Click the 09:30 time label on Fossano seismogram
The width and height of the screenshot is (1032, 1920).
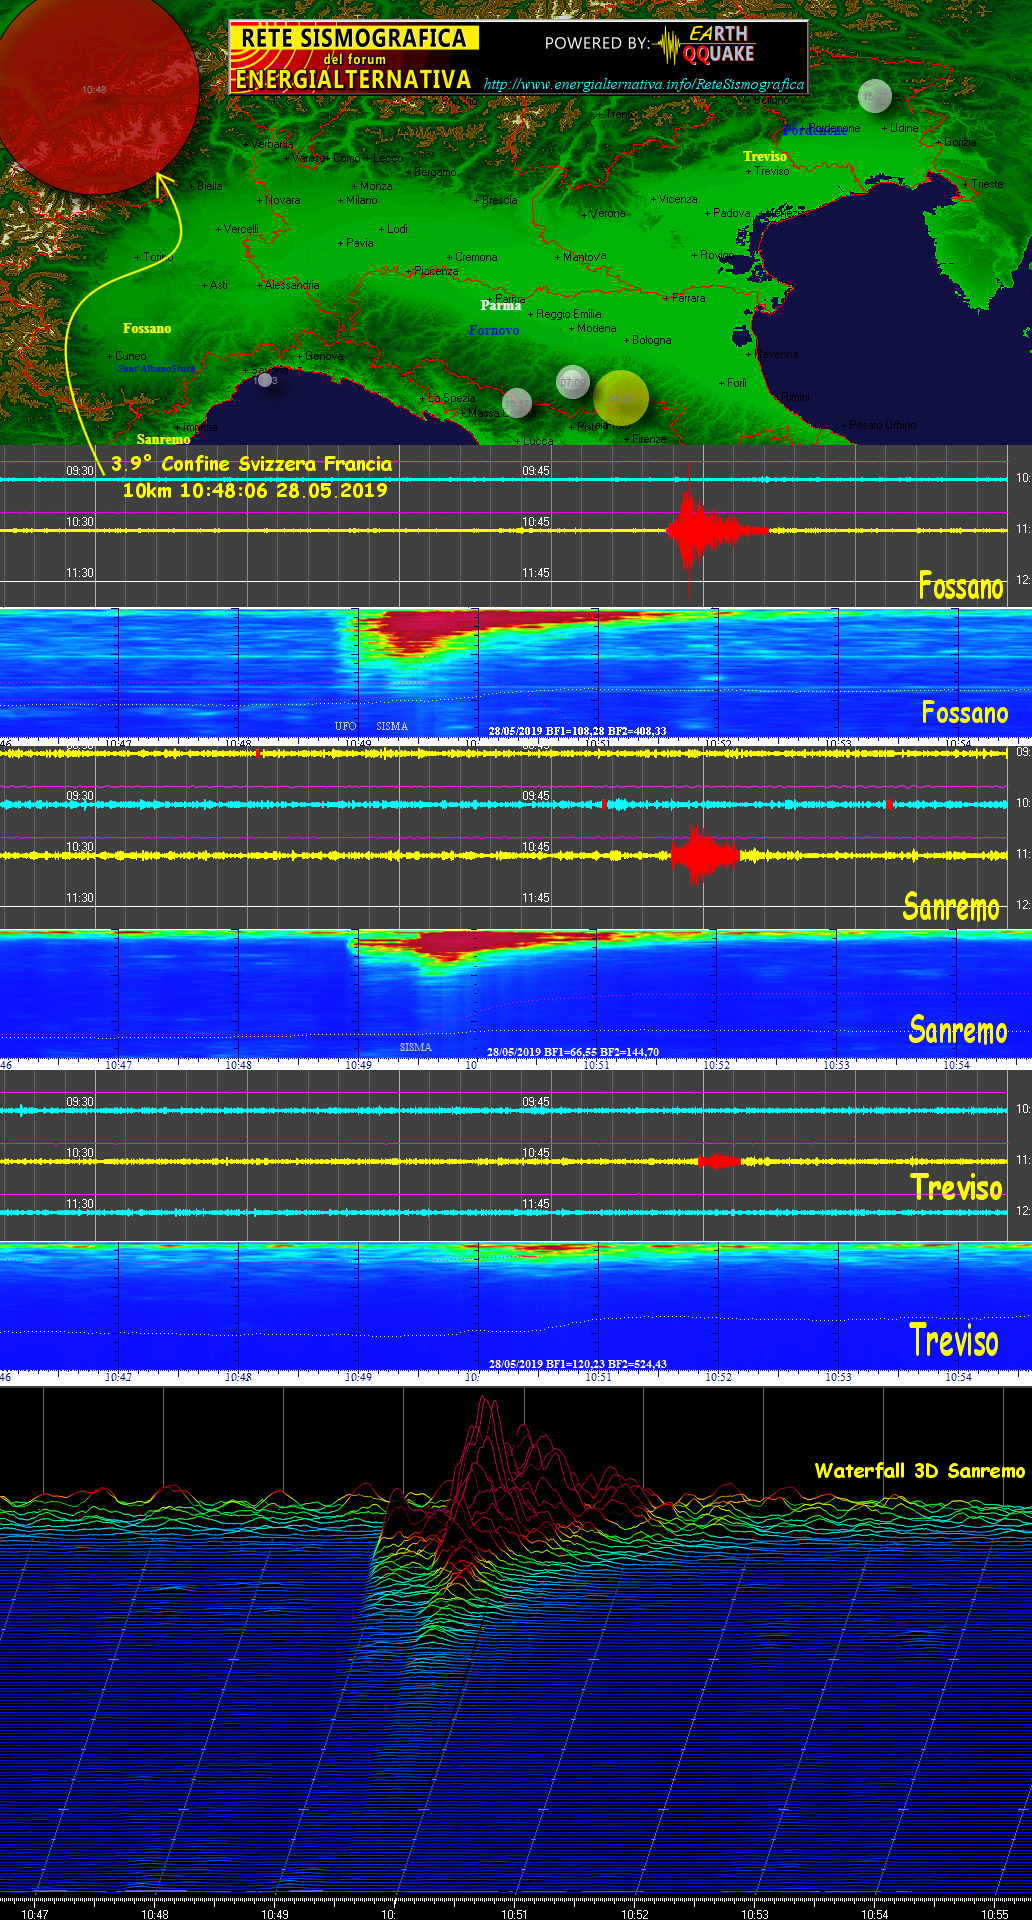80,471
